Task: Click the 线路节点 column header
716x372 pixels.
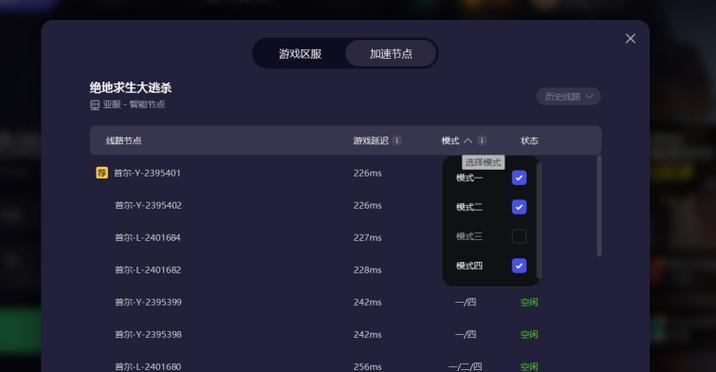Action: tap(123, 140)
